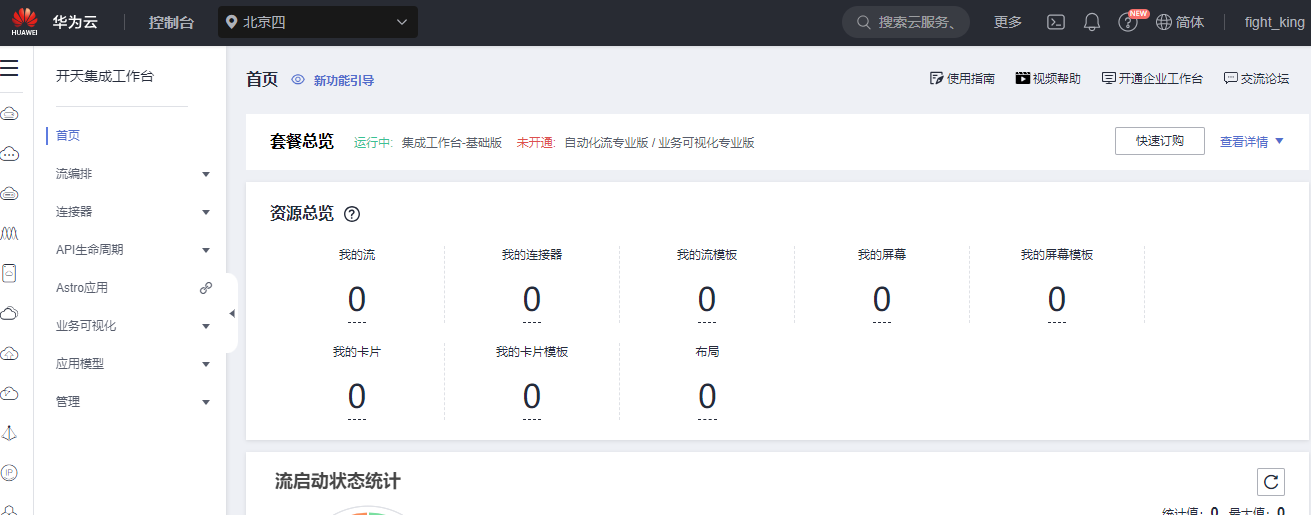1311x515 pixels.
Task: Open 流编排 in the sidebar
Action: (x=74, y=174)
